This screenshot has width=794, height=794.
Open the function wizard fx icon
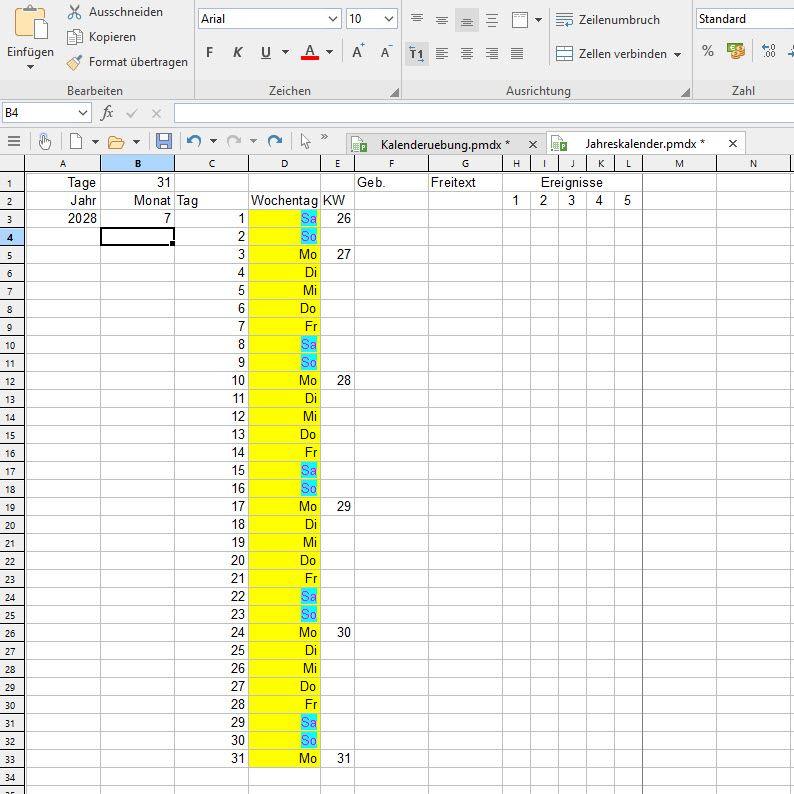point(107,114)
